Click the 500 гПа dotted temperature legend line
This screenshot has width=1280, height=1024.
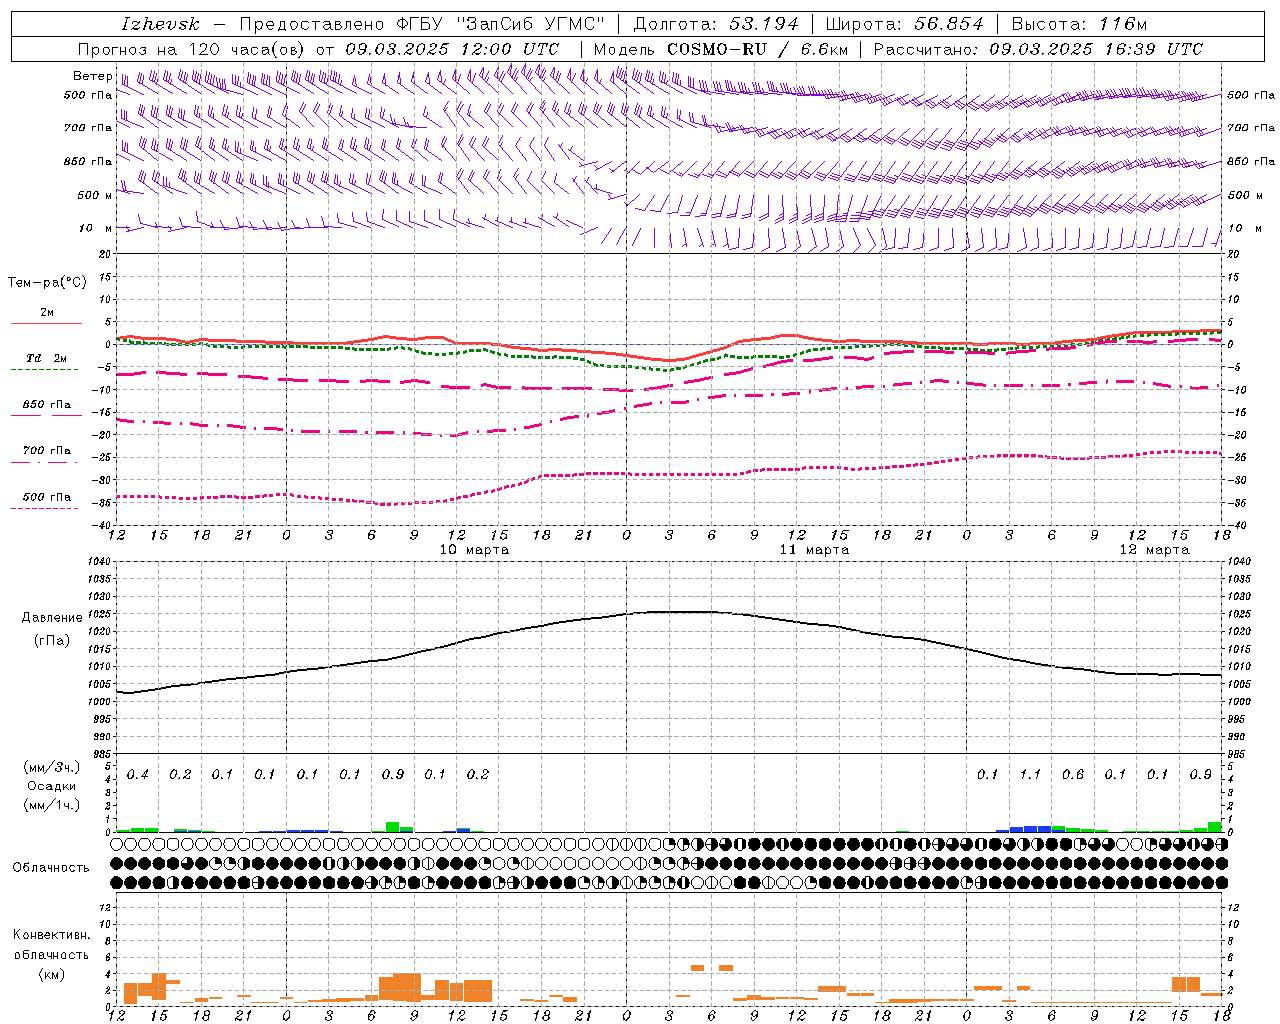[44, 508]
